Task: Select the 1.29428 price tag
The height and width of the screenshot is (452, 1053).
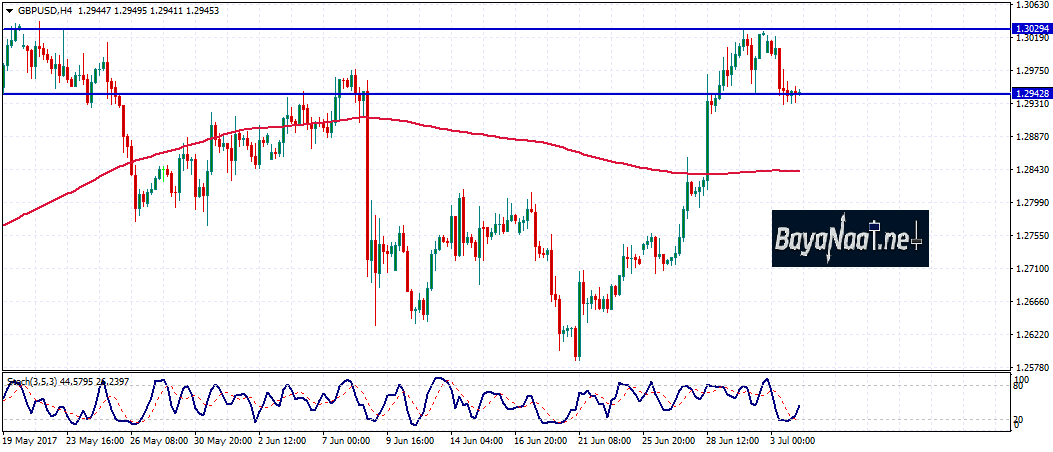Action: 1030,94
